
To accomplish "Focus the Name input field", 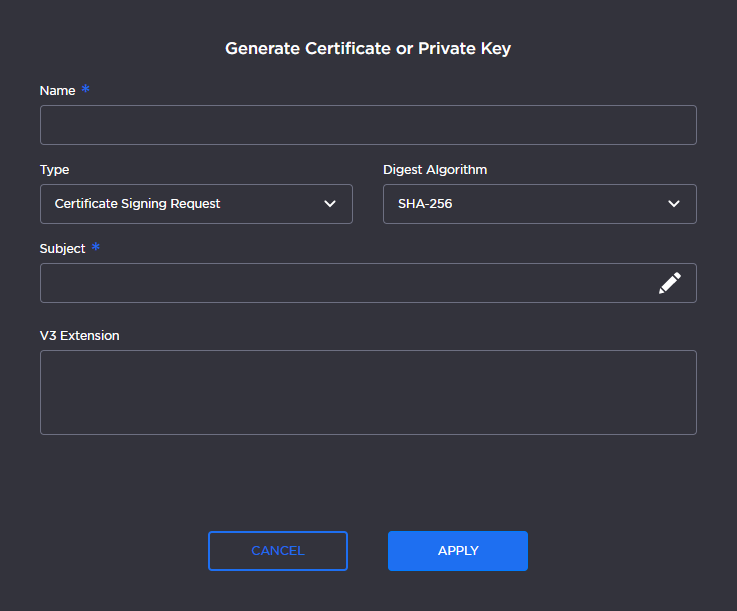I will point(368,125).
